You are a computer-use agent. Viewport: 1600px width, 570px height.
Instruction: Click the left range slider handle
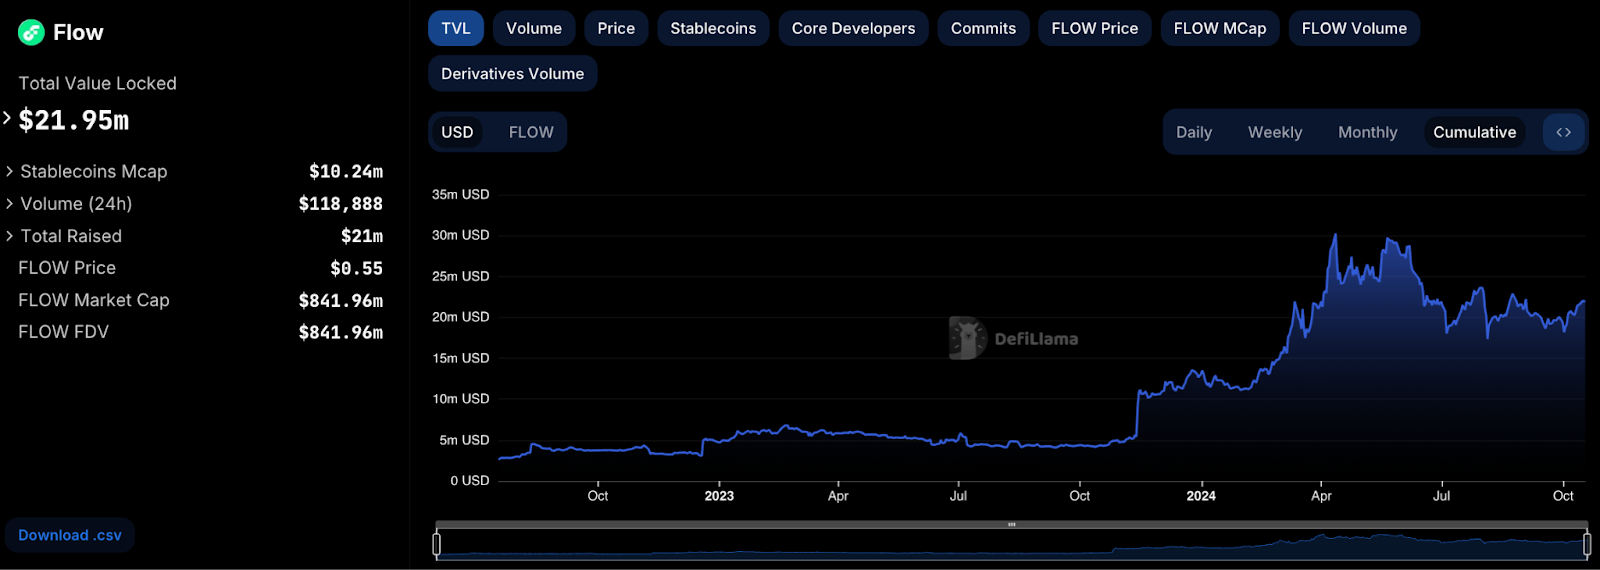[x=436, y=544]
